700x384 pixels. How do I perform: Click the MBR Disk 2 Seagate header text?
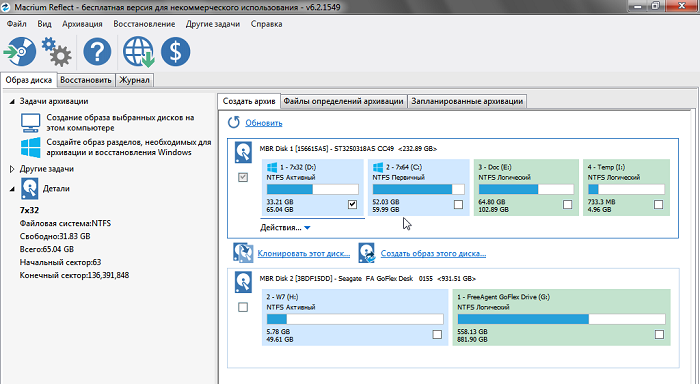(x=367, y=279)
